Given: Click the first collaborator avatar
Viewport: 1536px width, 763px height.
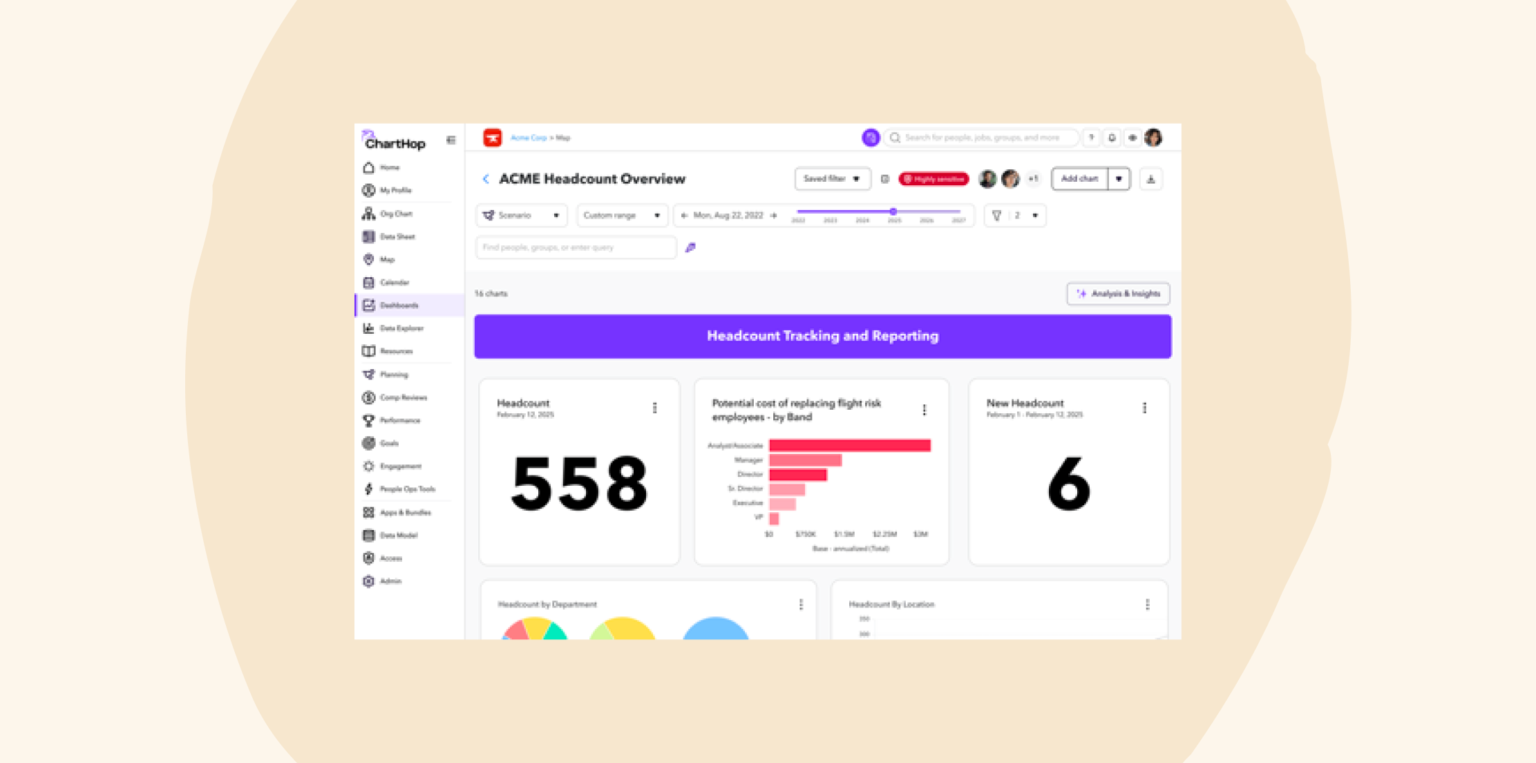Looking at the screenshot, I should [987, 179].
